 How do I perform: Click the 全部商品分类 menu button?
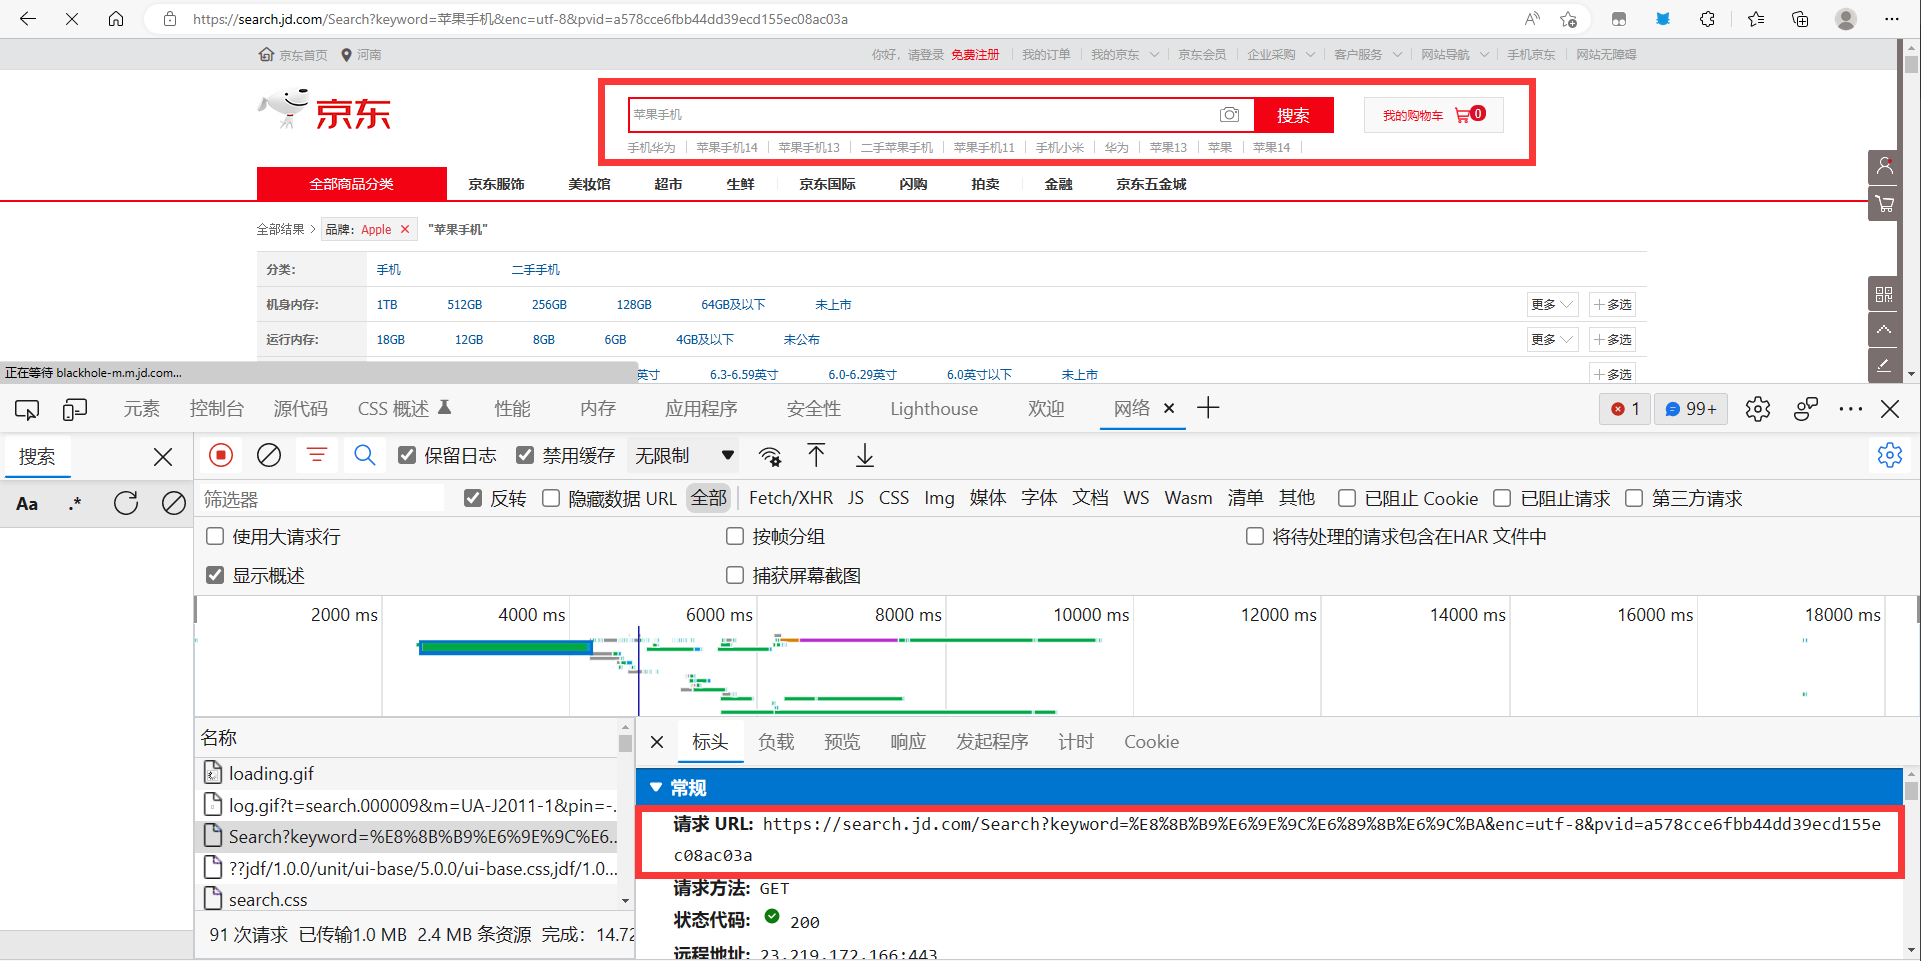pyautogui.click(x=352, y=184)
